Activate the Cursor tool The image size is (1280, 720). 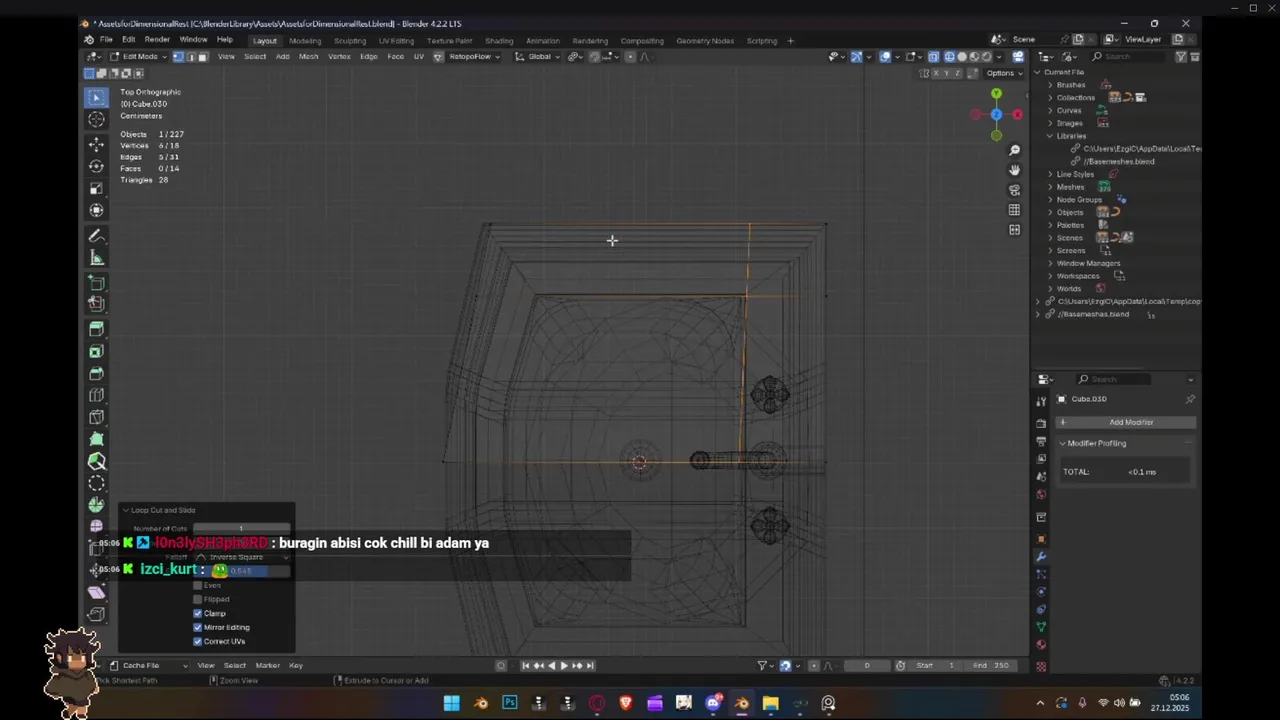click(96, 119)
